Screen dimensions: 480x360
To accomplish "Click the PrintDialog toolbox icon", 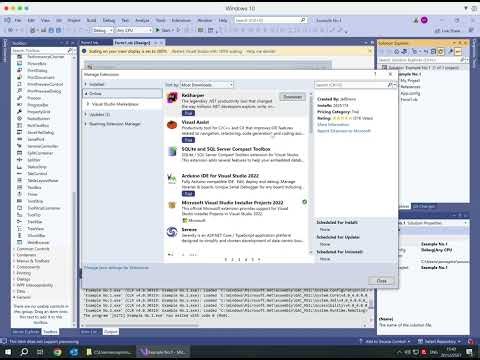I will click(x=20, y=70).
